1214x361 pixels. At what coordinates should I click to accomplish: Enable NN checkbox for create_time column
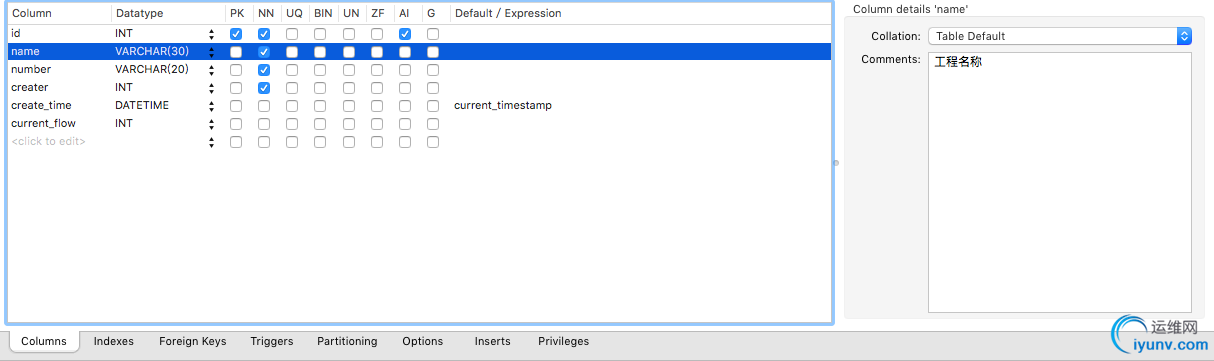(x=264, y=106)
